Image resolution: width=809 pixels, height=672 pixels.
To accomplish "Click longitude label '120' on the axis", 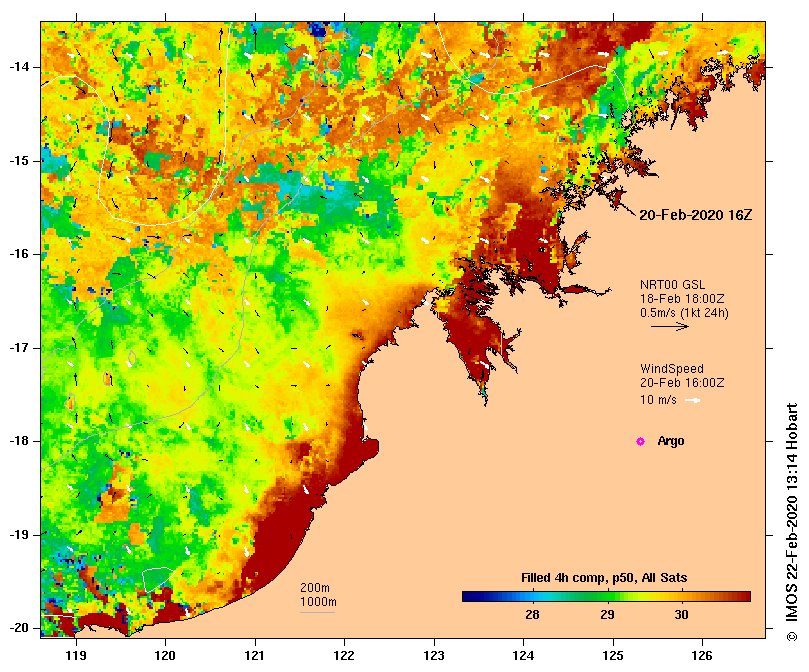I will 165,656.
